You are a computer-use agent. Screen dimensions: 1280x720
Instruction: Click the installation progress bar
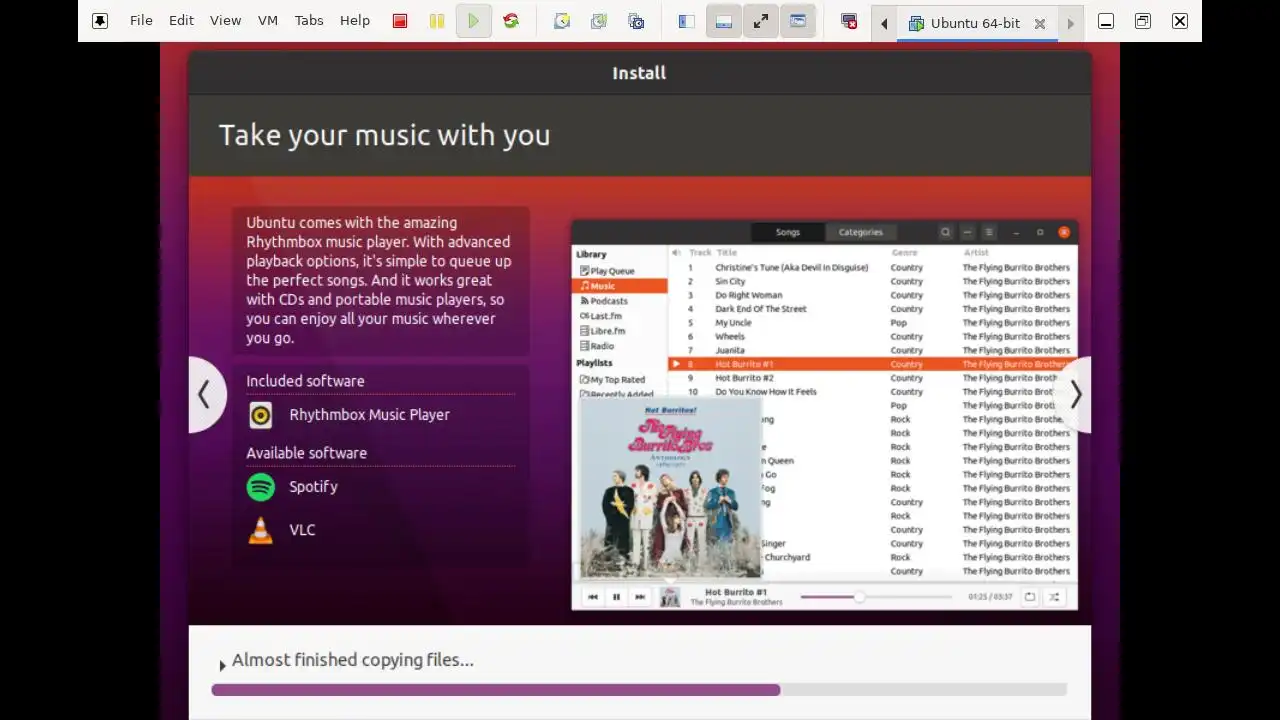pos(639,690)
